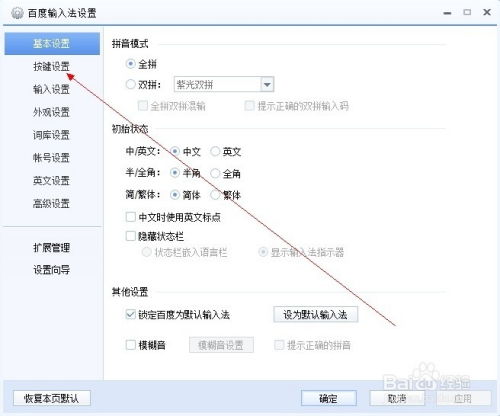Choose 繁体 traditional Chinese option

(x=215, y=195)
